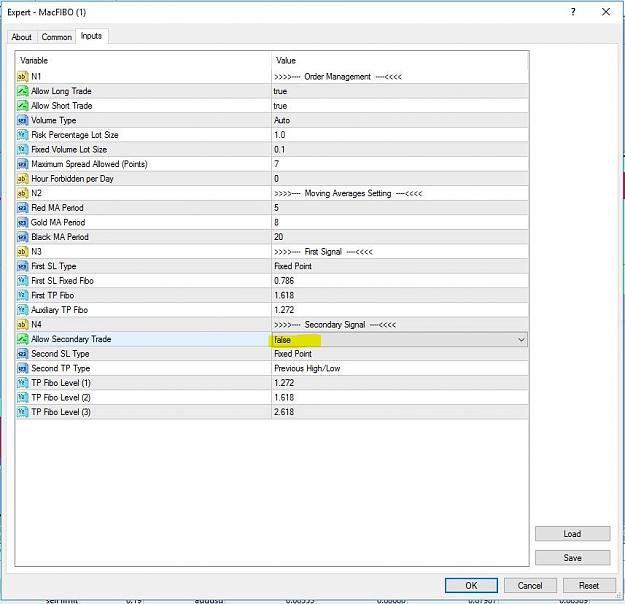Click the icon next to Allow Long Trade
This screenshot has width=625, height=604.
[22, 91]
